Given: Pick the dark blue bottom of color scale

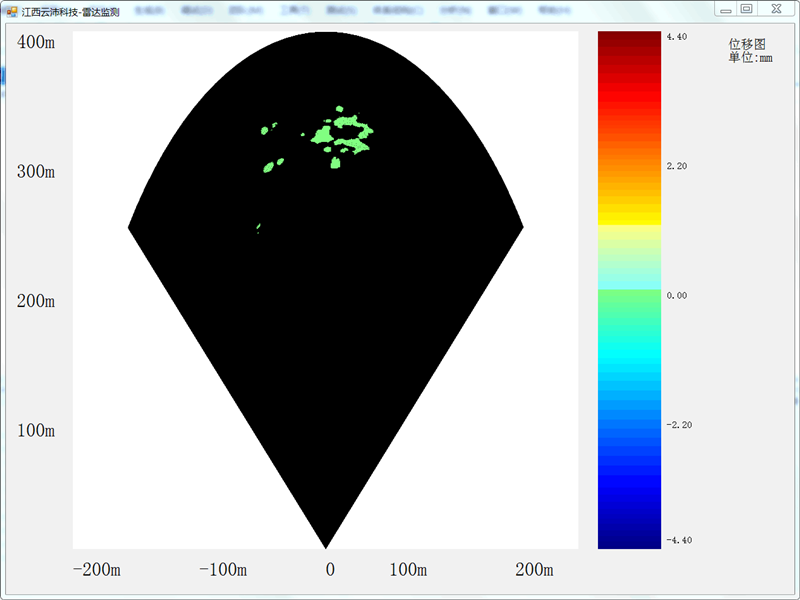Looking at the screenshot, I should 629,540.
